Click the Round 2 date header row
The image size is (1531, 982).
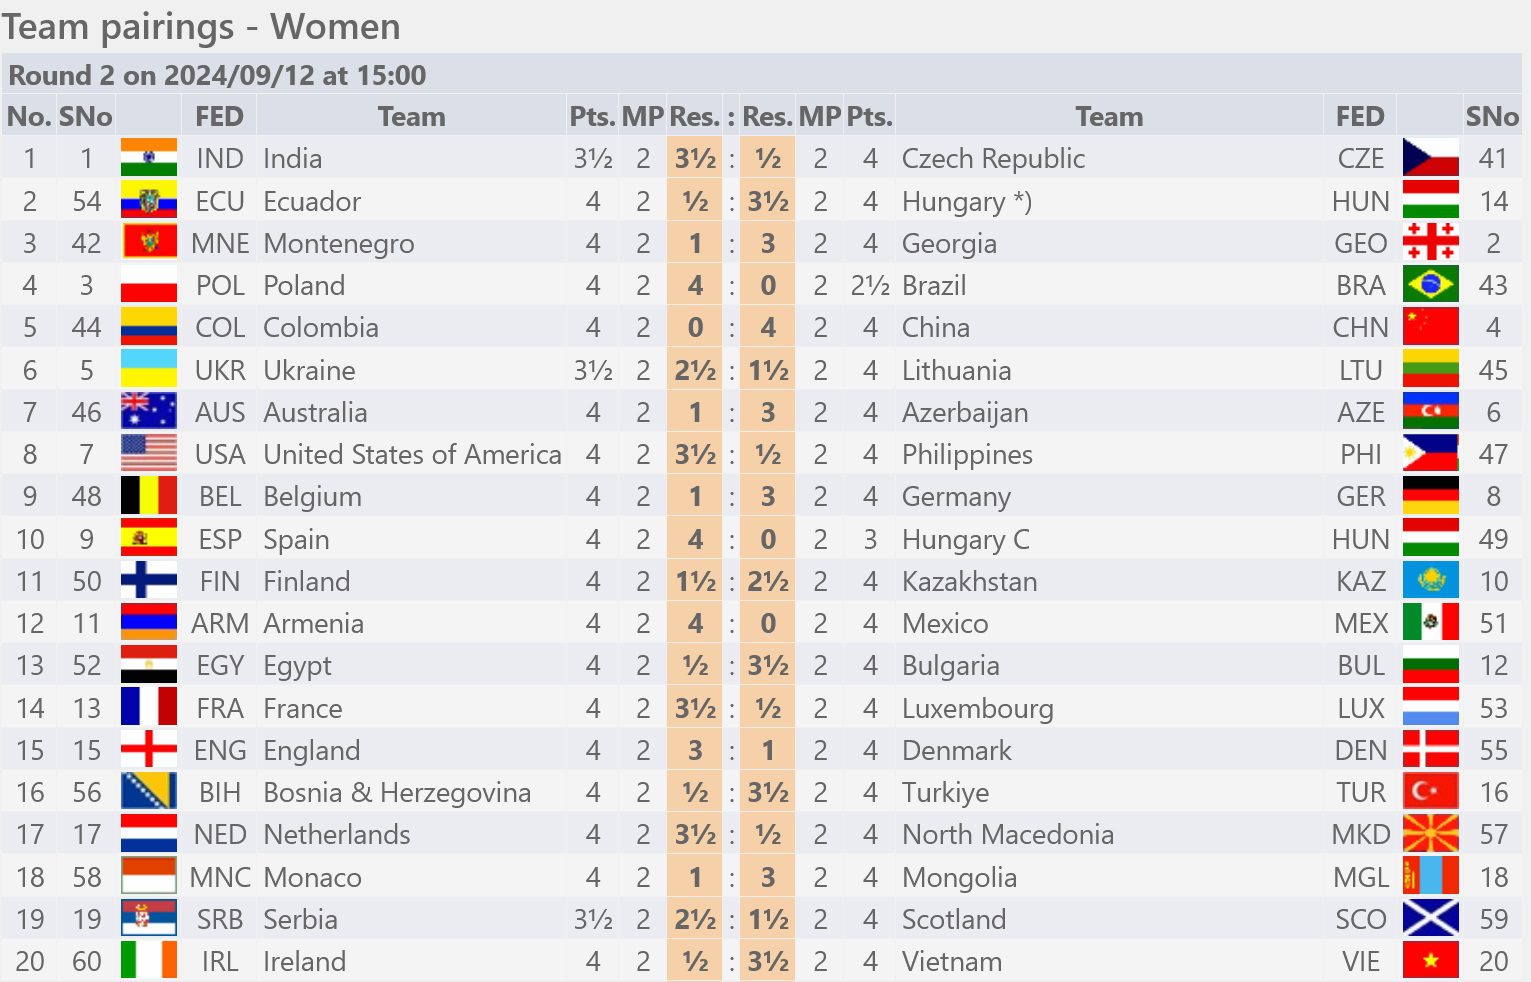pyautogui.click(x=762, y=75)
